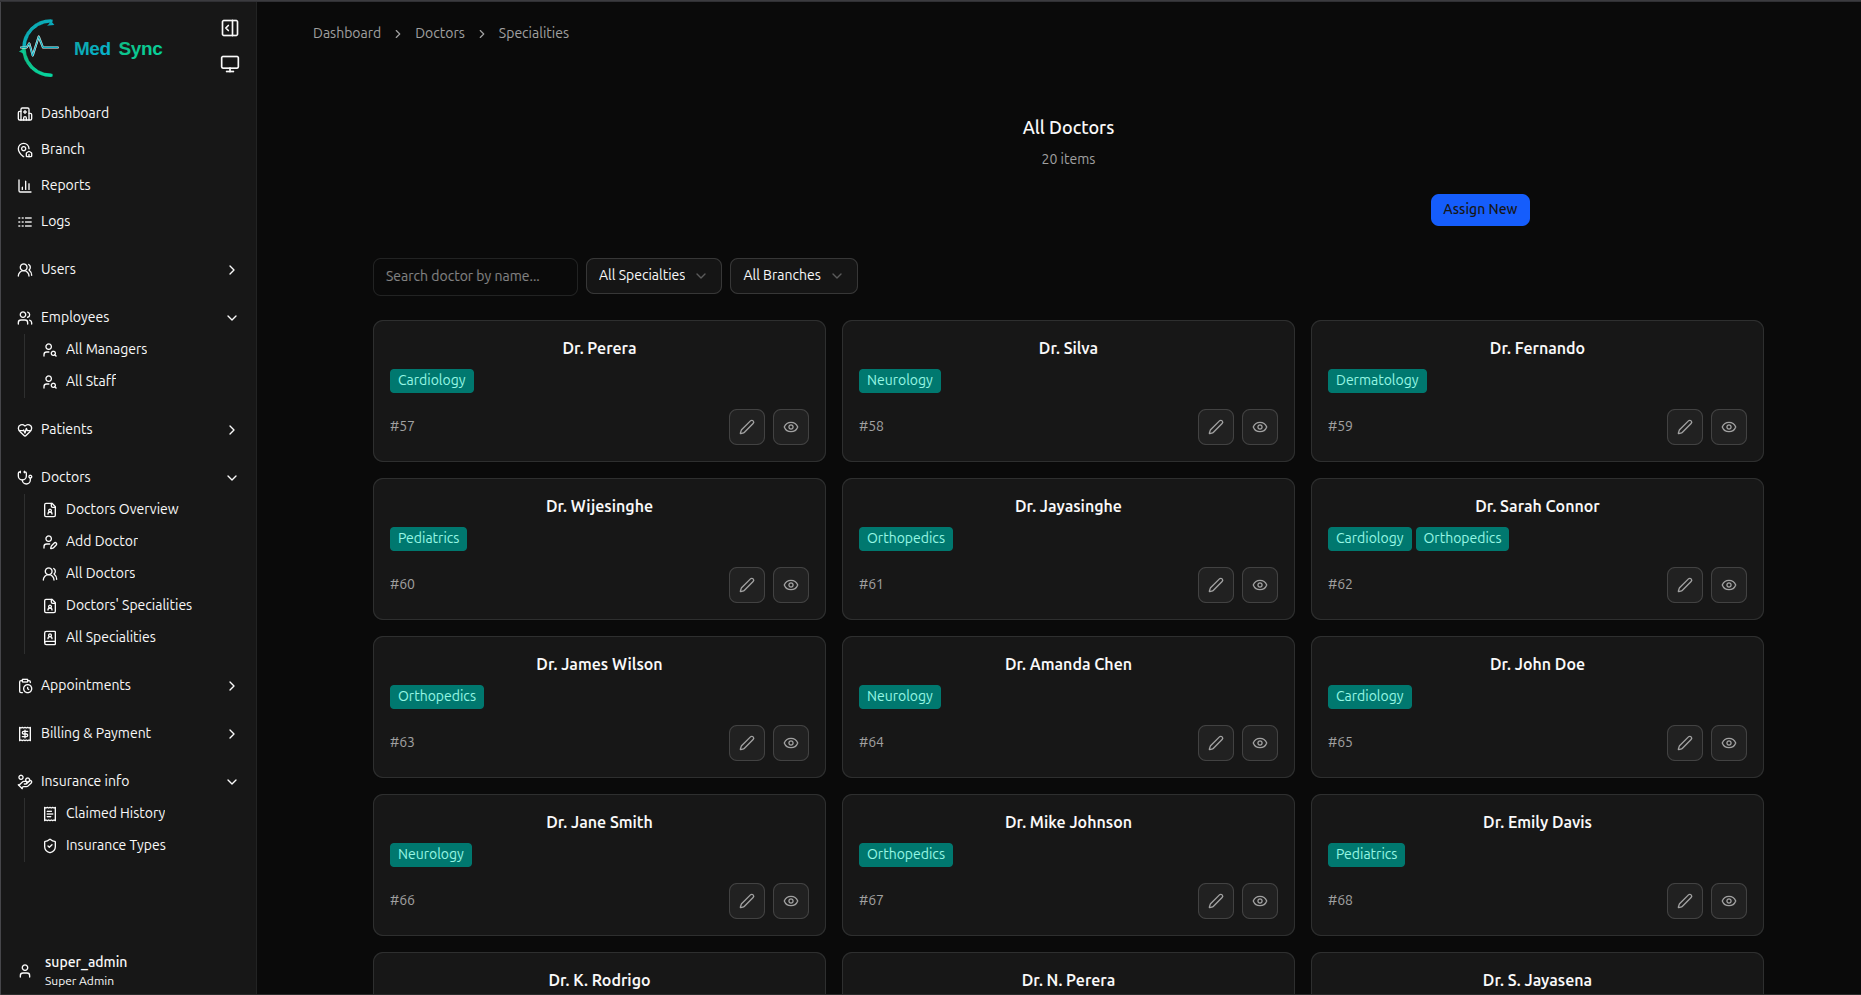Click the sidebar collapse panel icon
Image resolution: width=1861 pixels, height=995 pixels.
pyautogui.click(x=230, y=28)
